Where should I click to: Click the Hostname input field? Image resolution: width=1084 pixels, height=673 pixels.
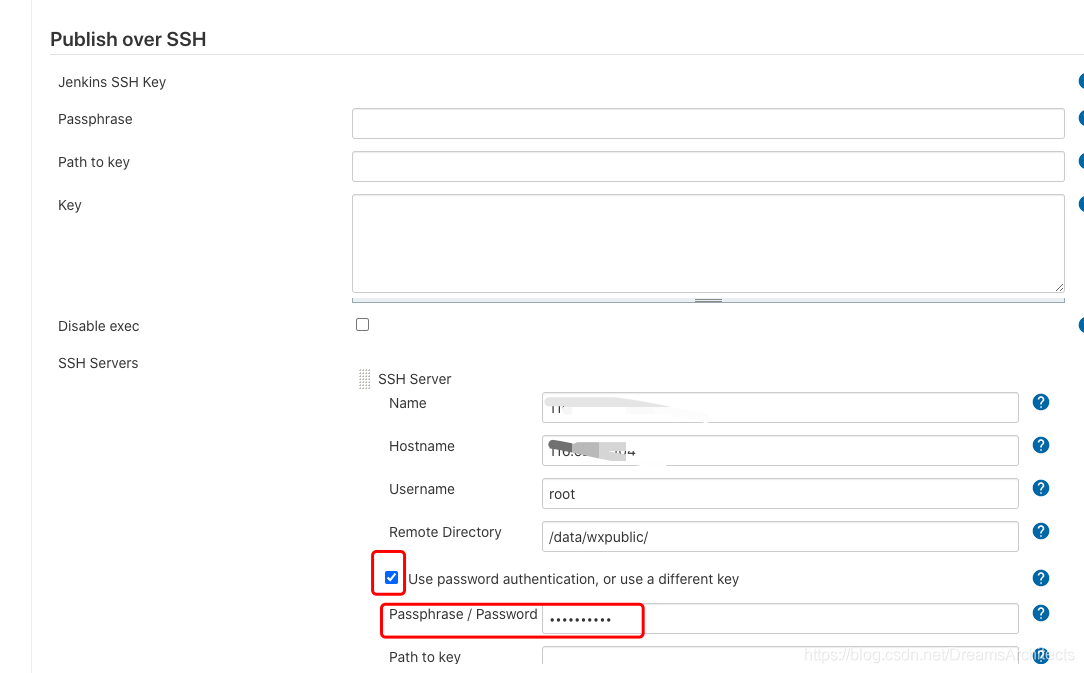pos(780,450)
